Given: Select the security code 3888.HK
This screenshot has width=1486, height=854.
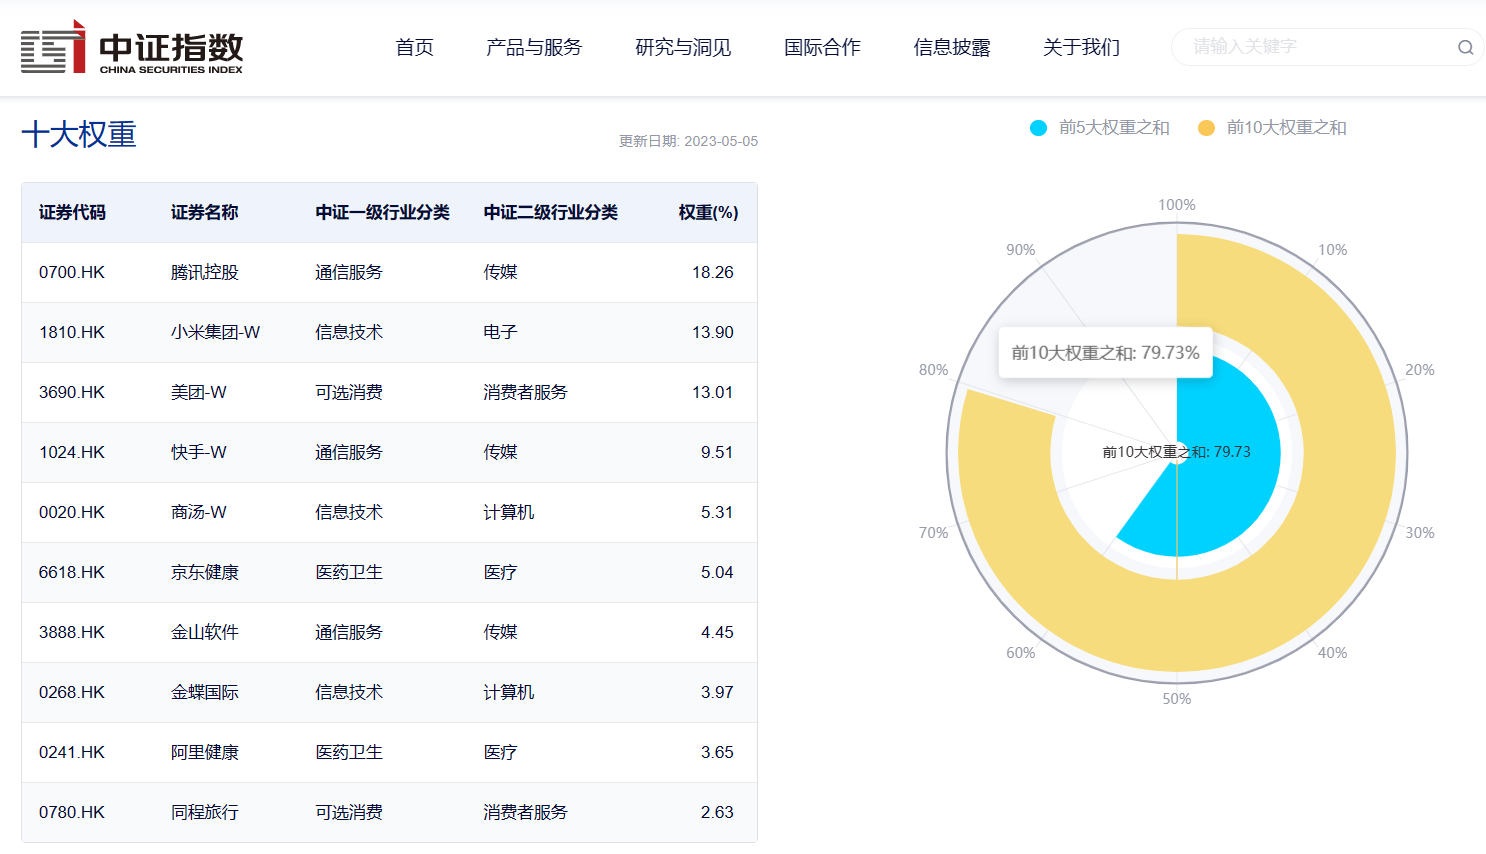Looking at the screenshot, I should [72, 632].
